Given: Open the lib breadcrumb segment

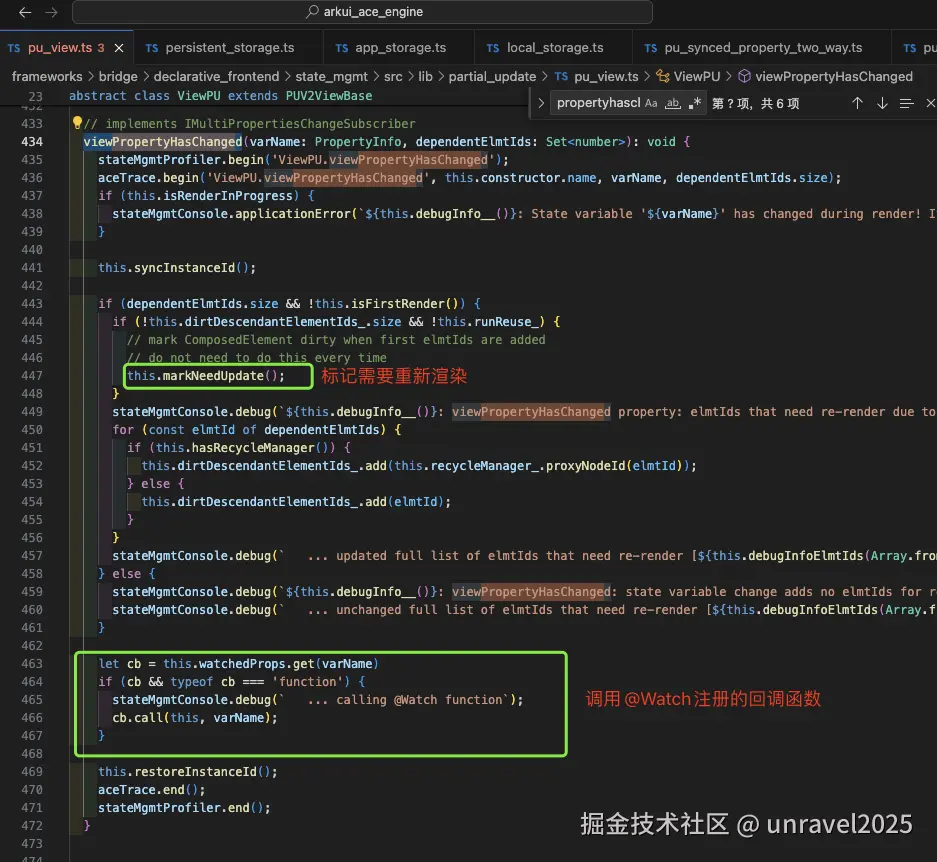Looking at the screenshot, I should (x=425, y=77).
